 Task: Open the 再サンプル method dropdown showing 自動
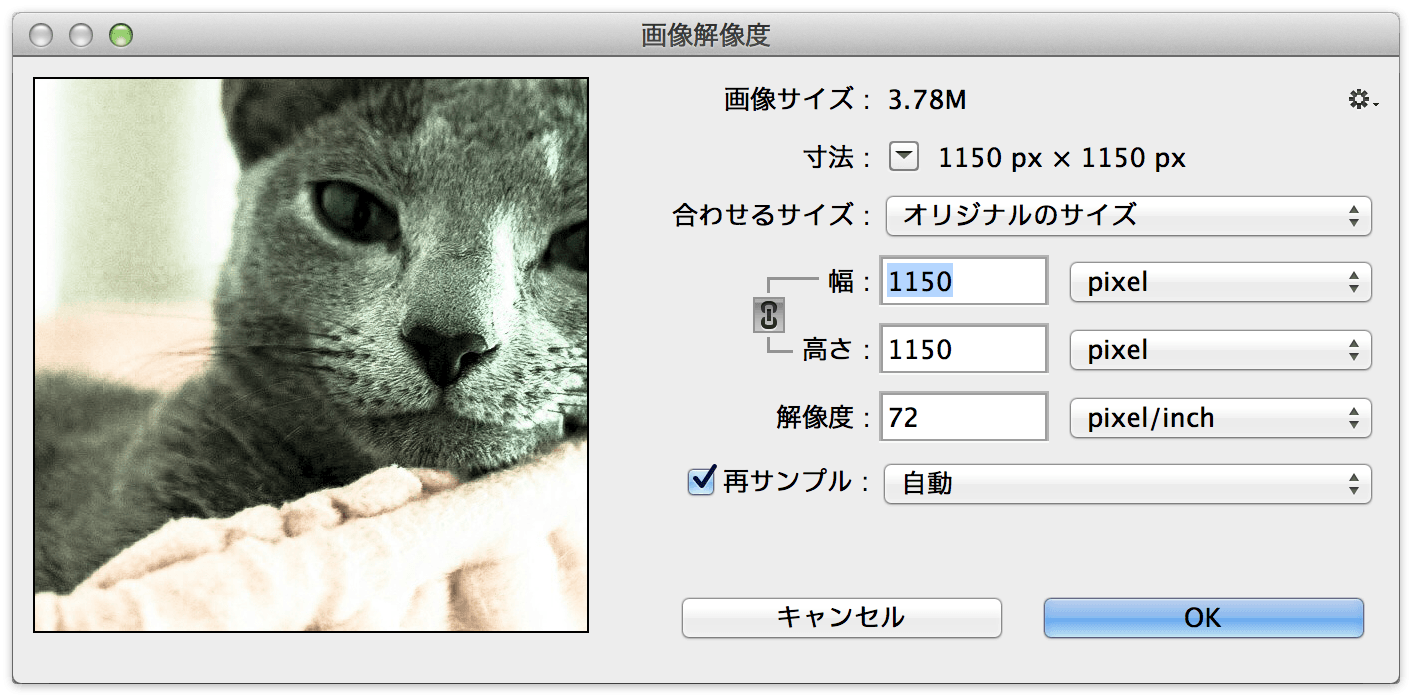tap(1128, 484)
